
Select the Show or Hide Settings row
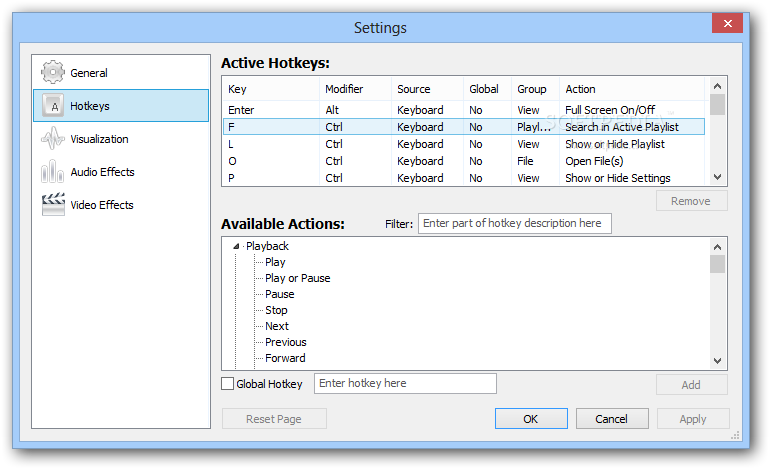(x=464, y=178)
